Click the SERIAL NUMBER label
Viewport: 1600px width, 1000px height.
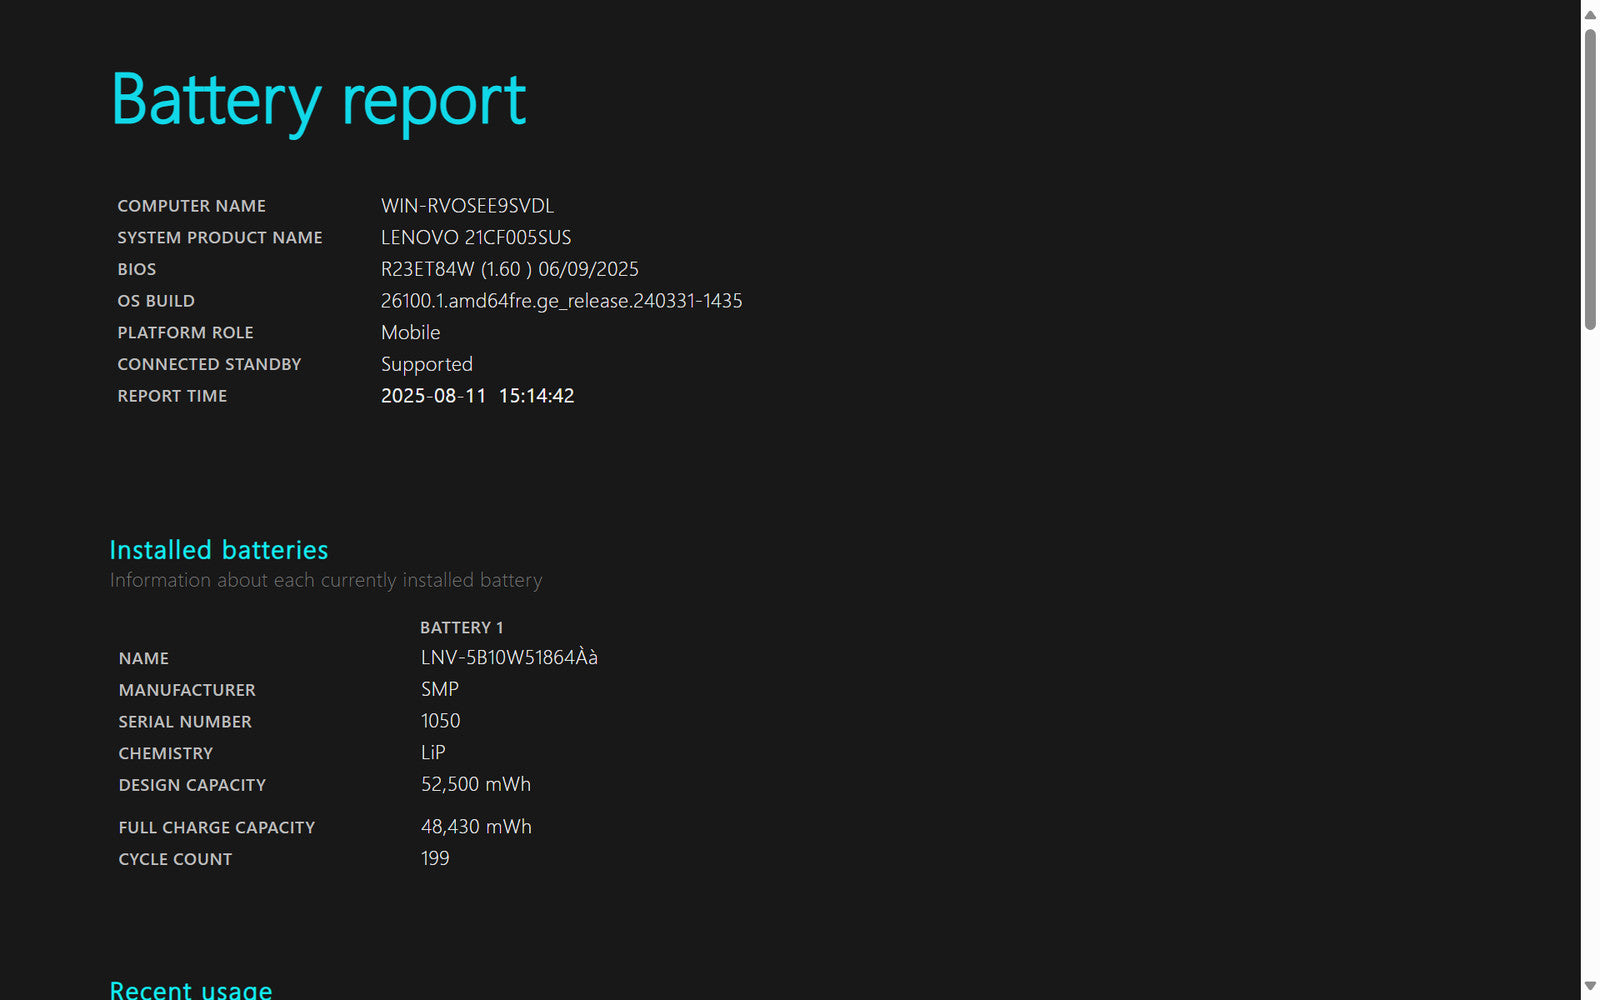pyautogui.click(x=185, y=722)
